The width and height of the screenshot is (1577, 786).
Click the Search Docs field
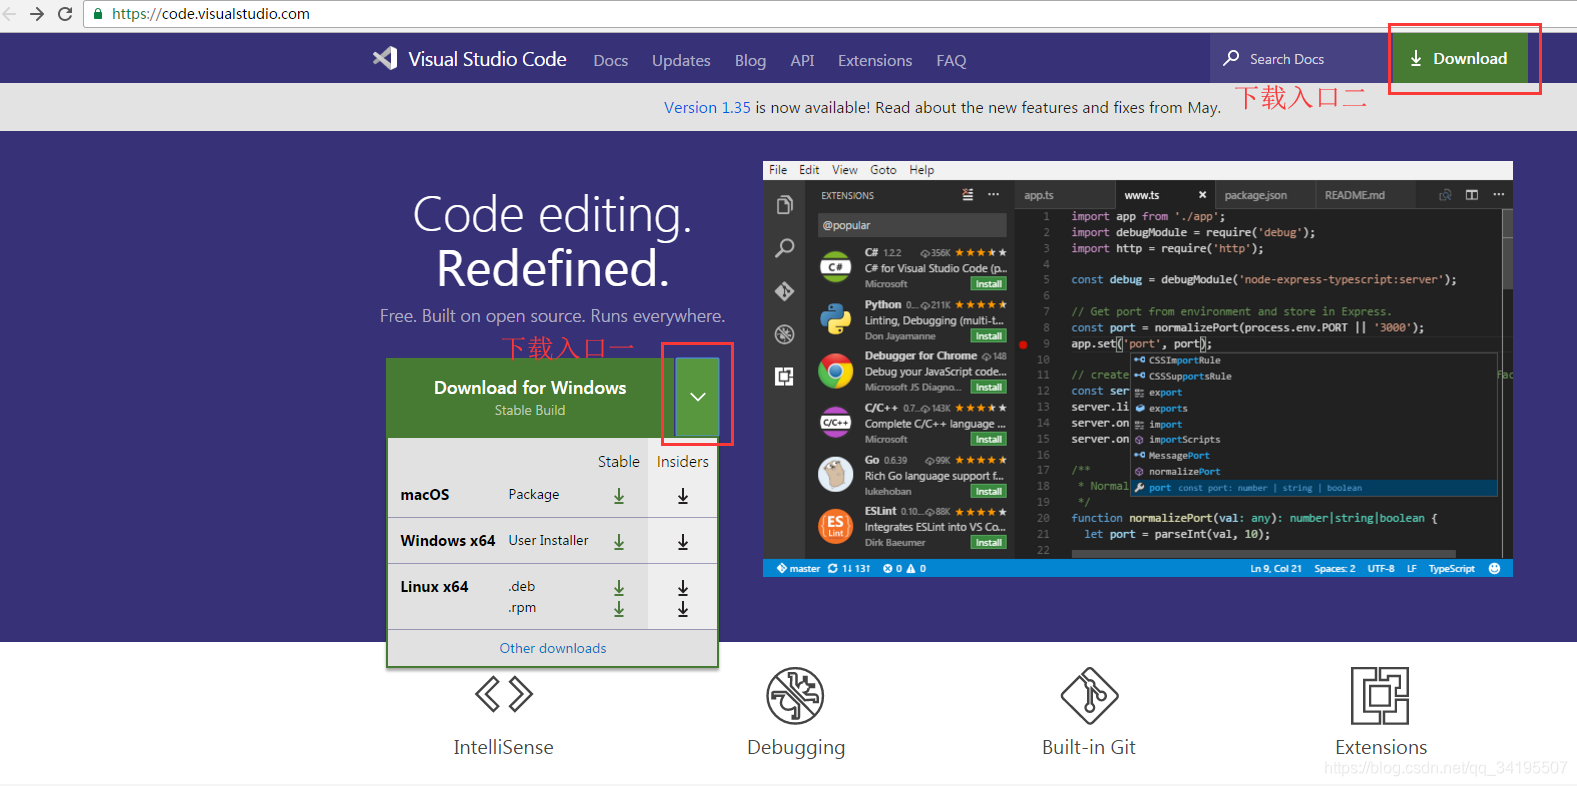pos(1300,58)
